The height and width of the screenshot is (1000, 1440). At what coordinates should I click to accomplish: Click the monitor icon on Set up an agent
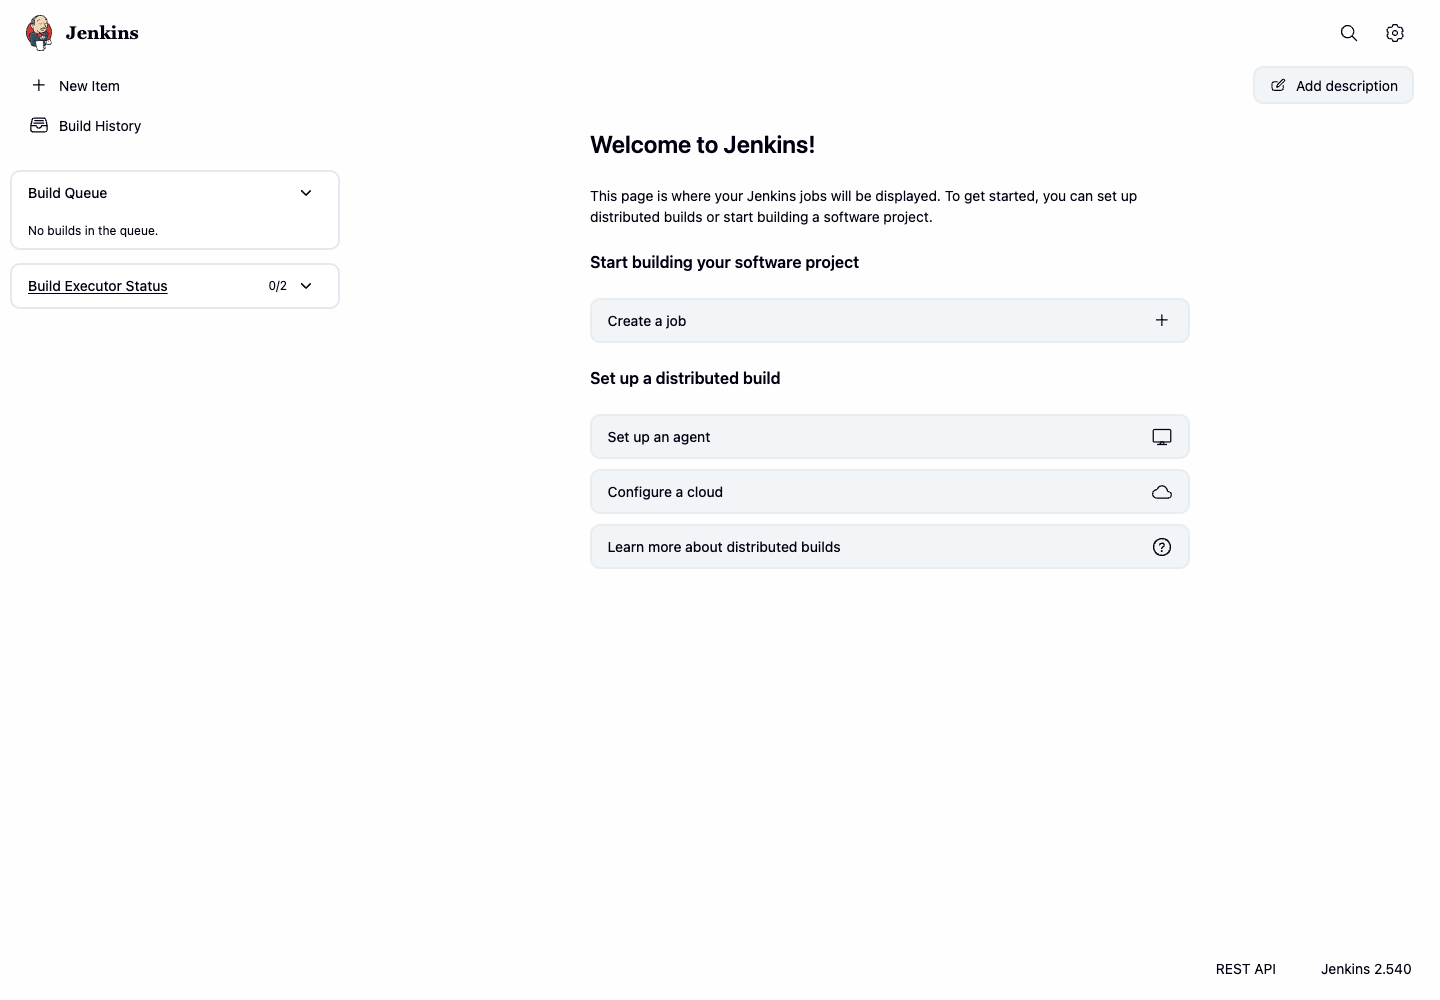point(1162,437)
